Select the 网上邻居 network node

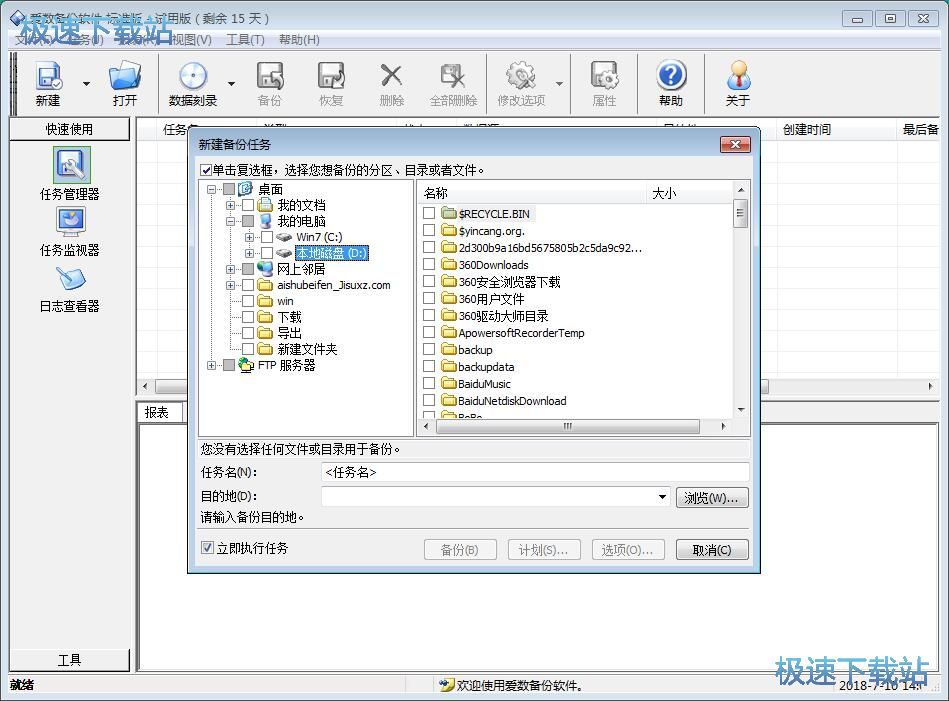coord(301,269)
